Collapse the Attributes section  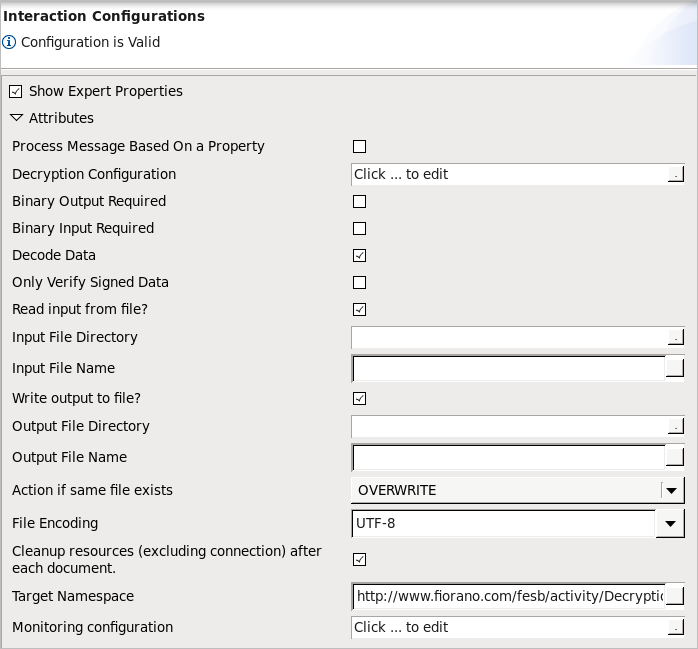pos(16,118)
